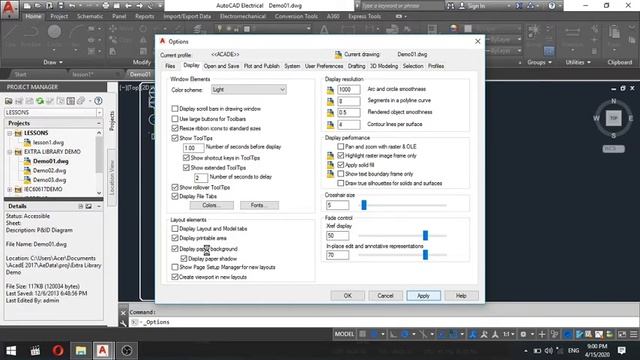
Task: Collapse the EXTRA LIBRARY DEMO tree node
Action: tap(9, 152)
